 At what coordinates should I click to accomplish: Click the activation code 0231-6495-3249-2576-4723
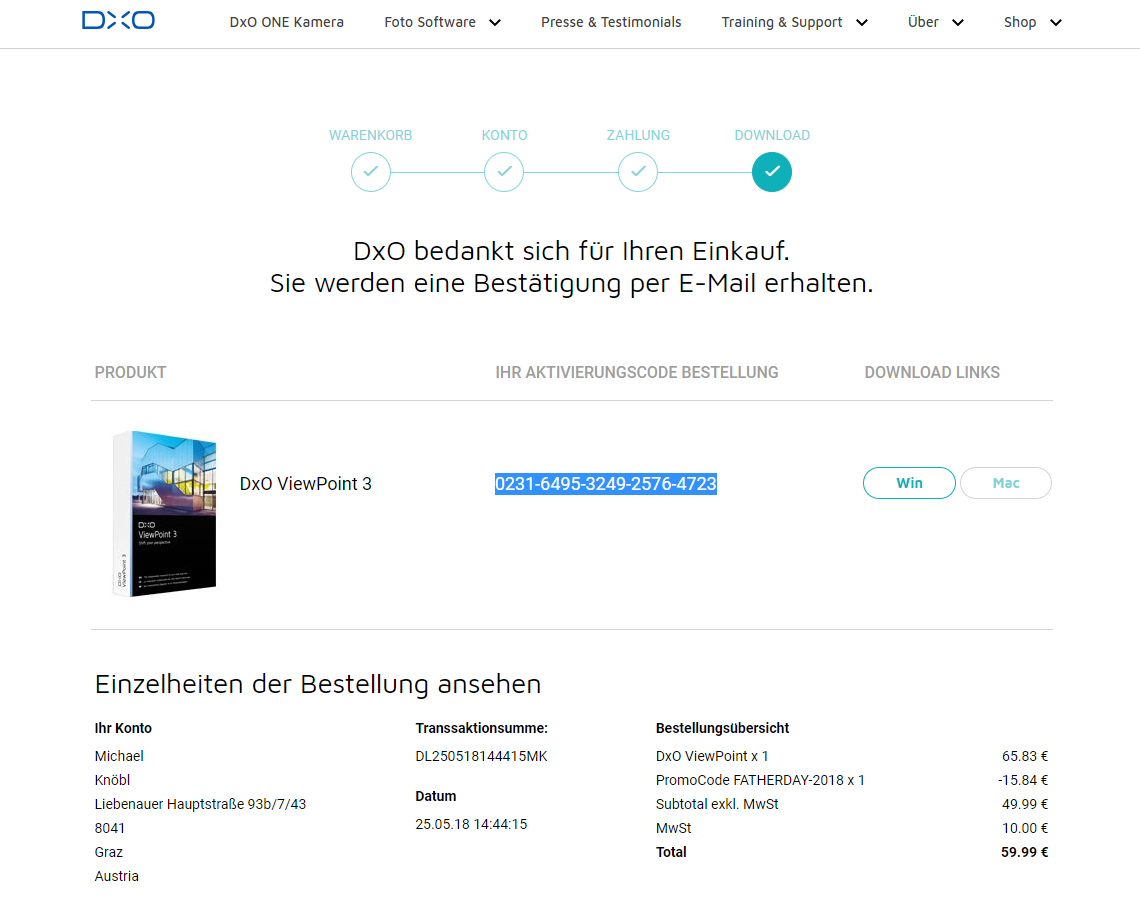606,484
